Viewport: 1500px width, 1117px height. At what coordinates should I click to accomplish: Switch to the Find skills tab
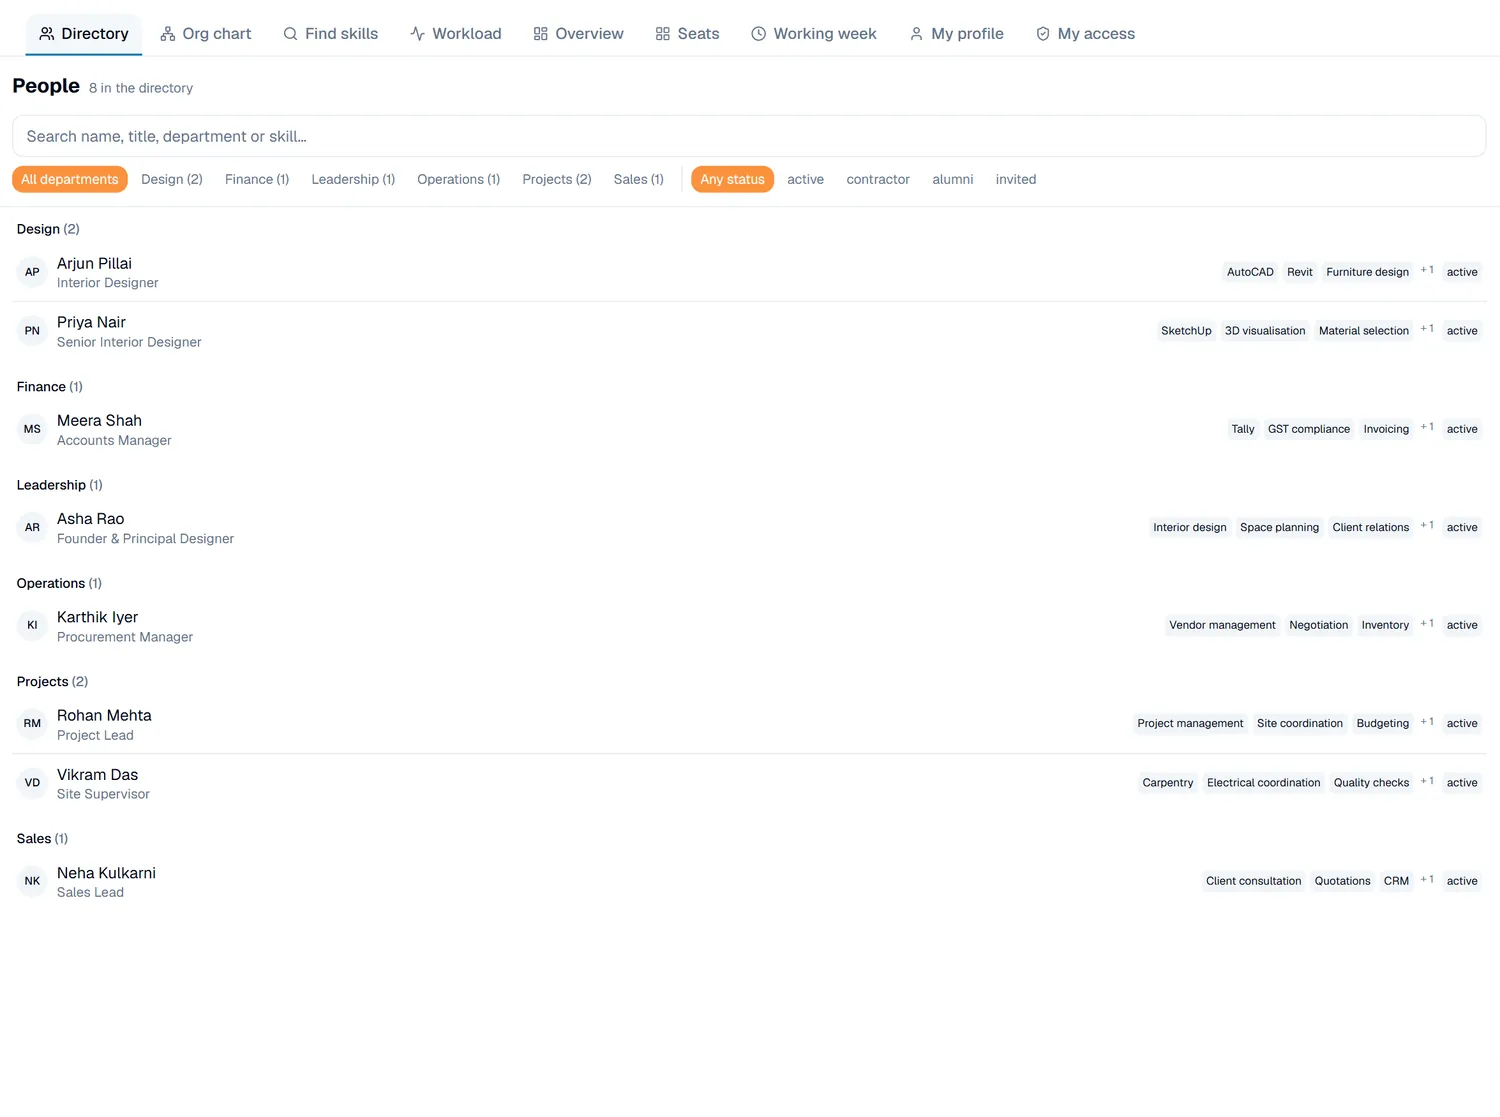[330, 34]
